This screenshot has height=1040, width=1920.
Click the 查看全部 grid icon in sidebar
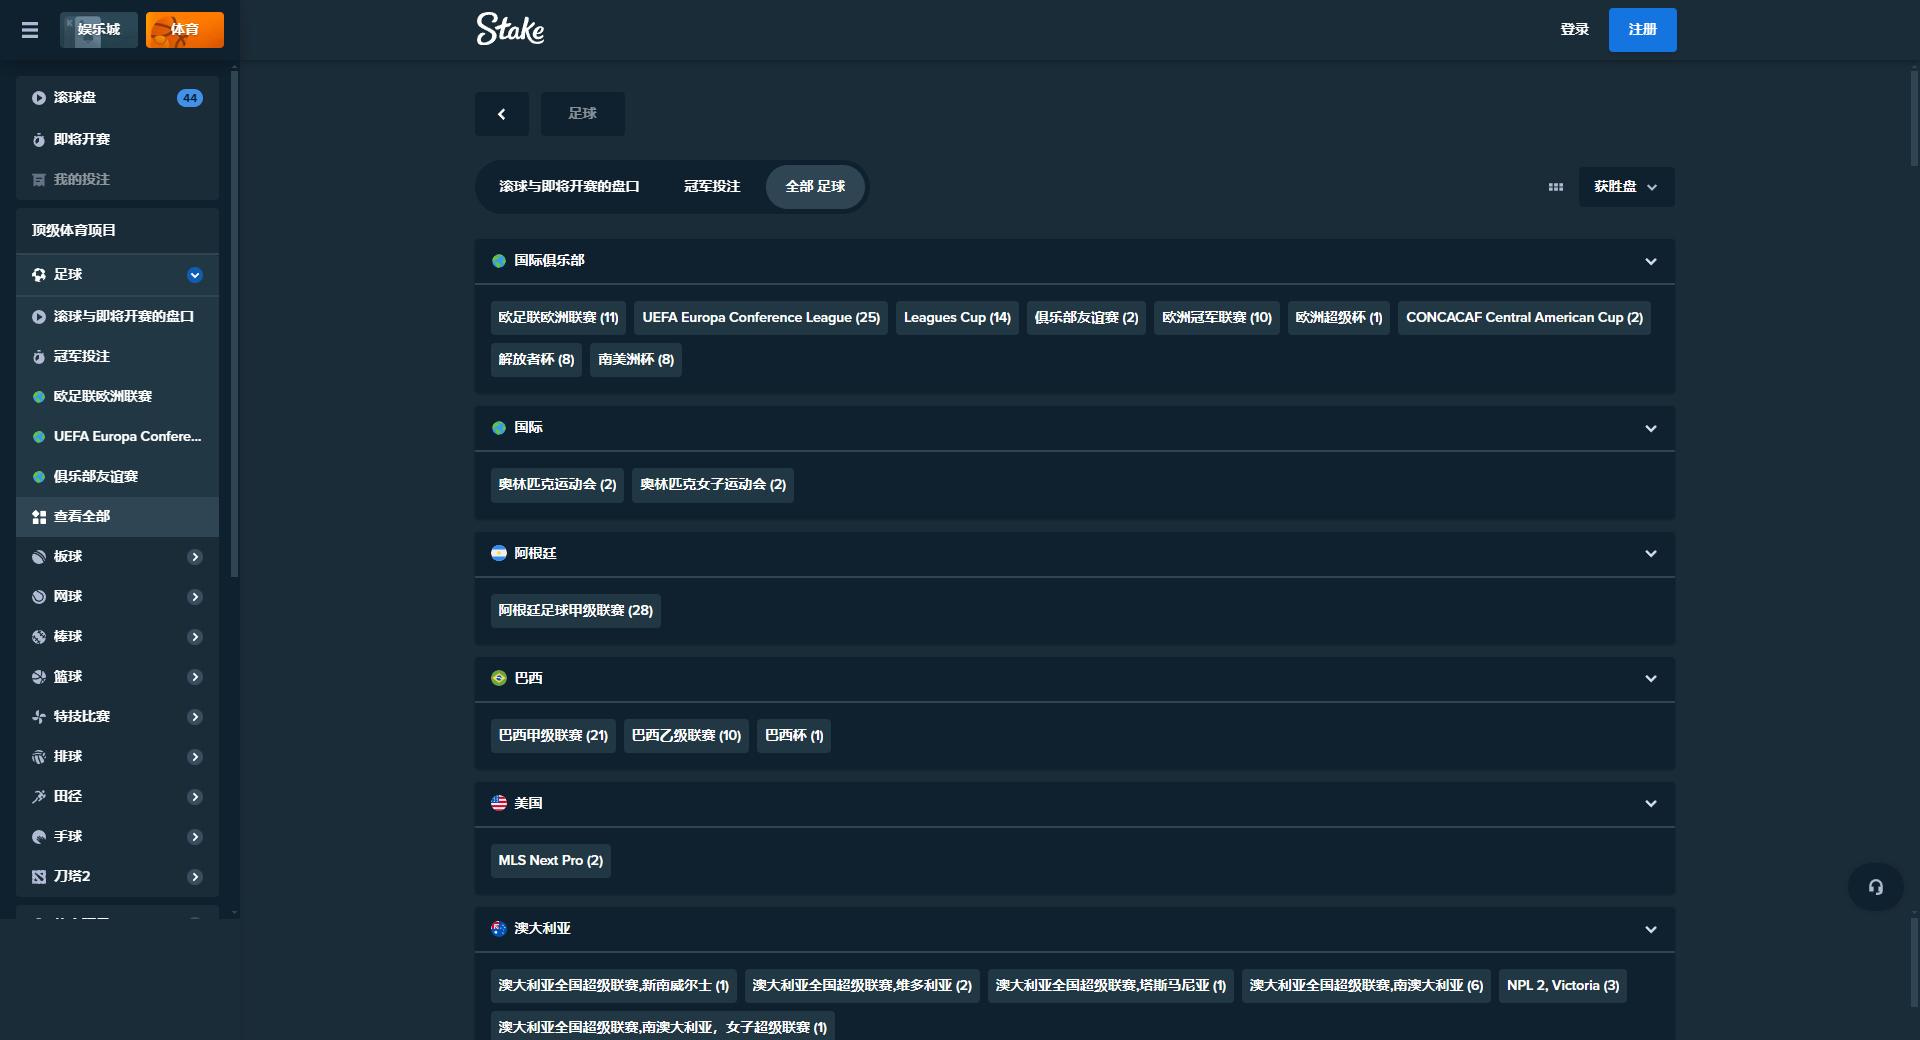tap(39, 517)
